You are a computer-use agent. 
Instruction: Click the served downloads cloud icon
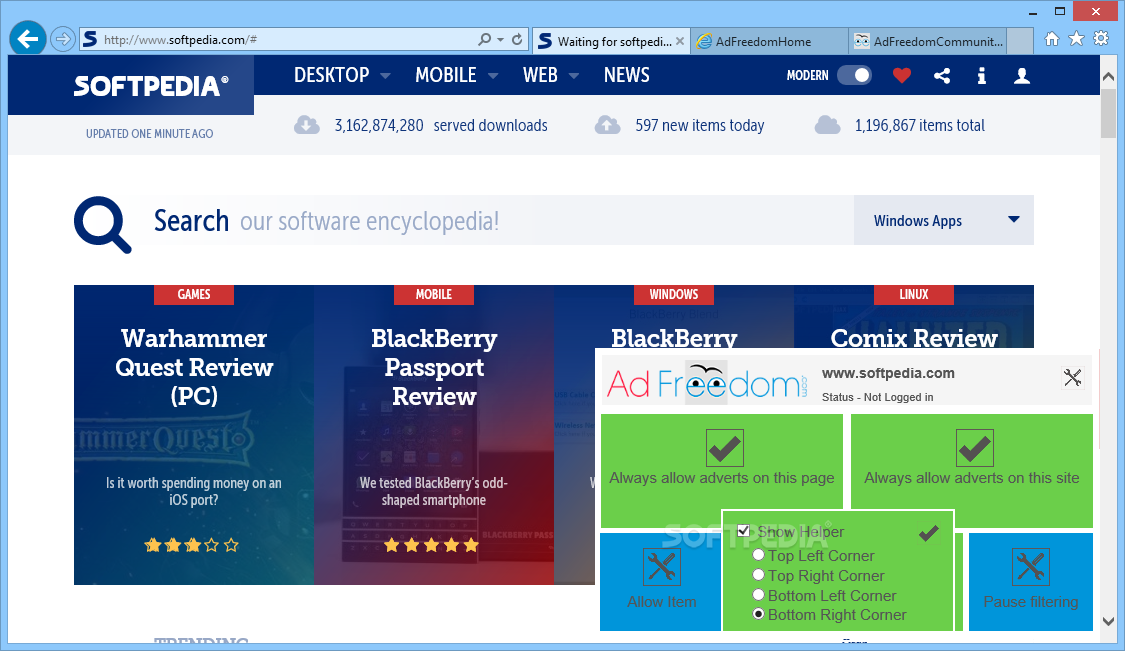[x=307, y=125]
